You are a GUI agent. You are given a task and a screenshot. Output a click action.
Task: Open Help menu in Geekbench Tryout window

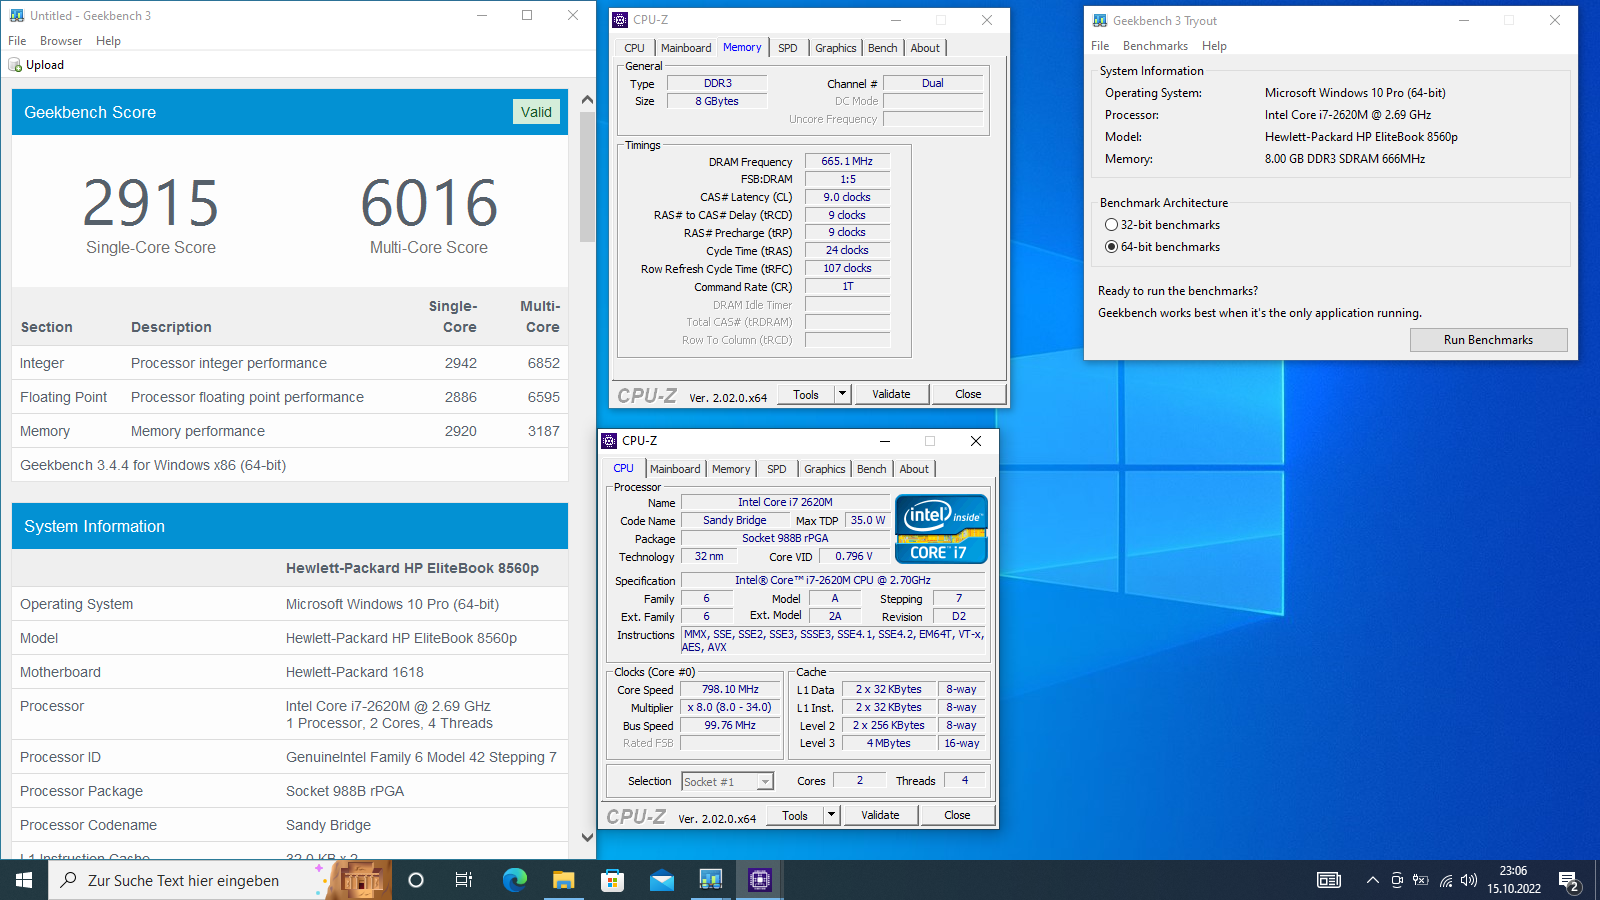[x=1214, y=46]
